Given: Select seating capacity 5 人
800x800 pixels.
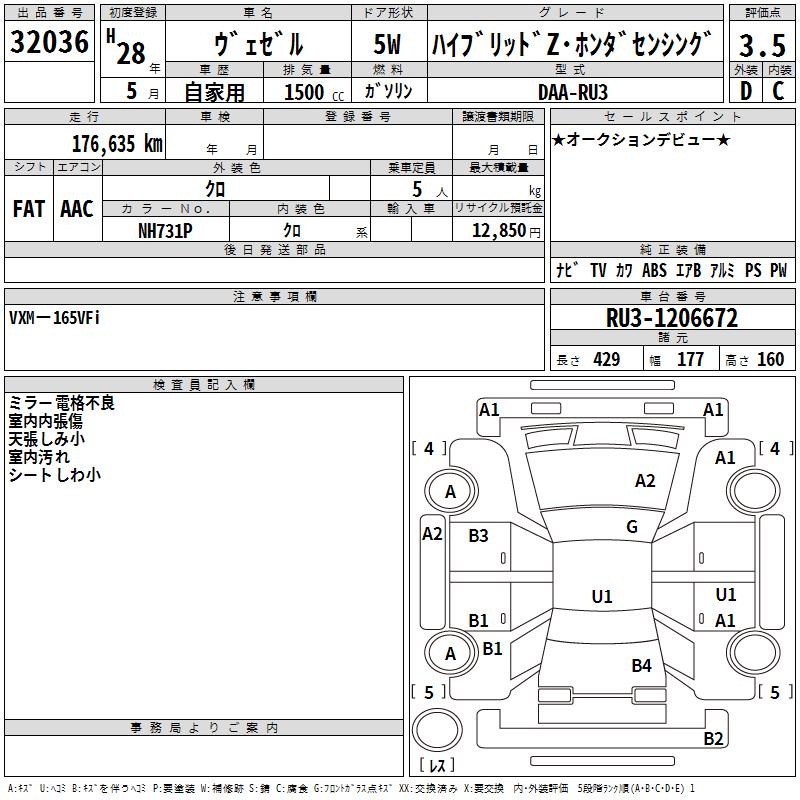Looking at the screenshot, I should (x=430, y=190).
